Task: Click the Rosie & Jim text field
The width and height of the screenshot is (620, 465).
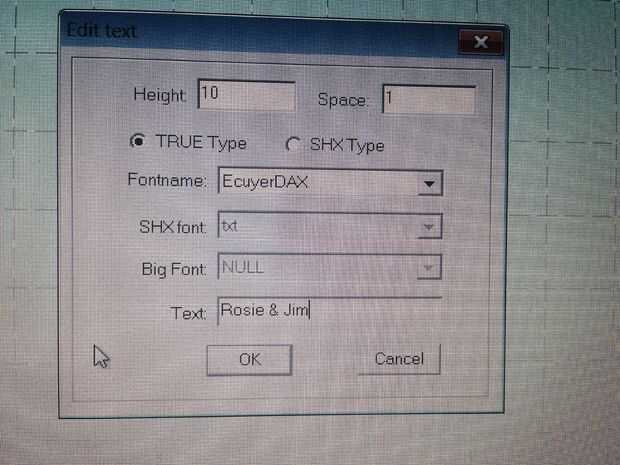Action: (x=329, y=311)
